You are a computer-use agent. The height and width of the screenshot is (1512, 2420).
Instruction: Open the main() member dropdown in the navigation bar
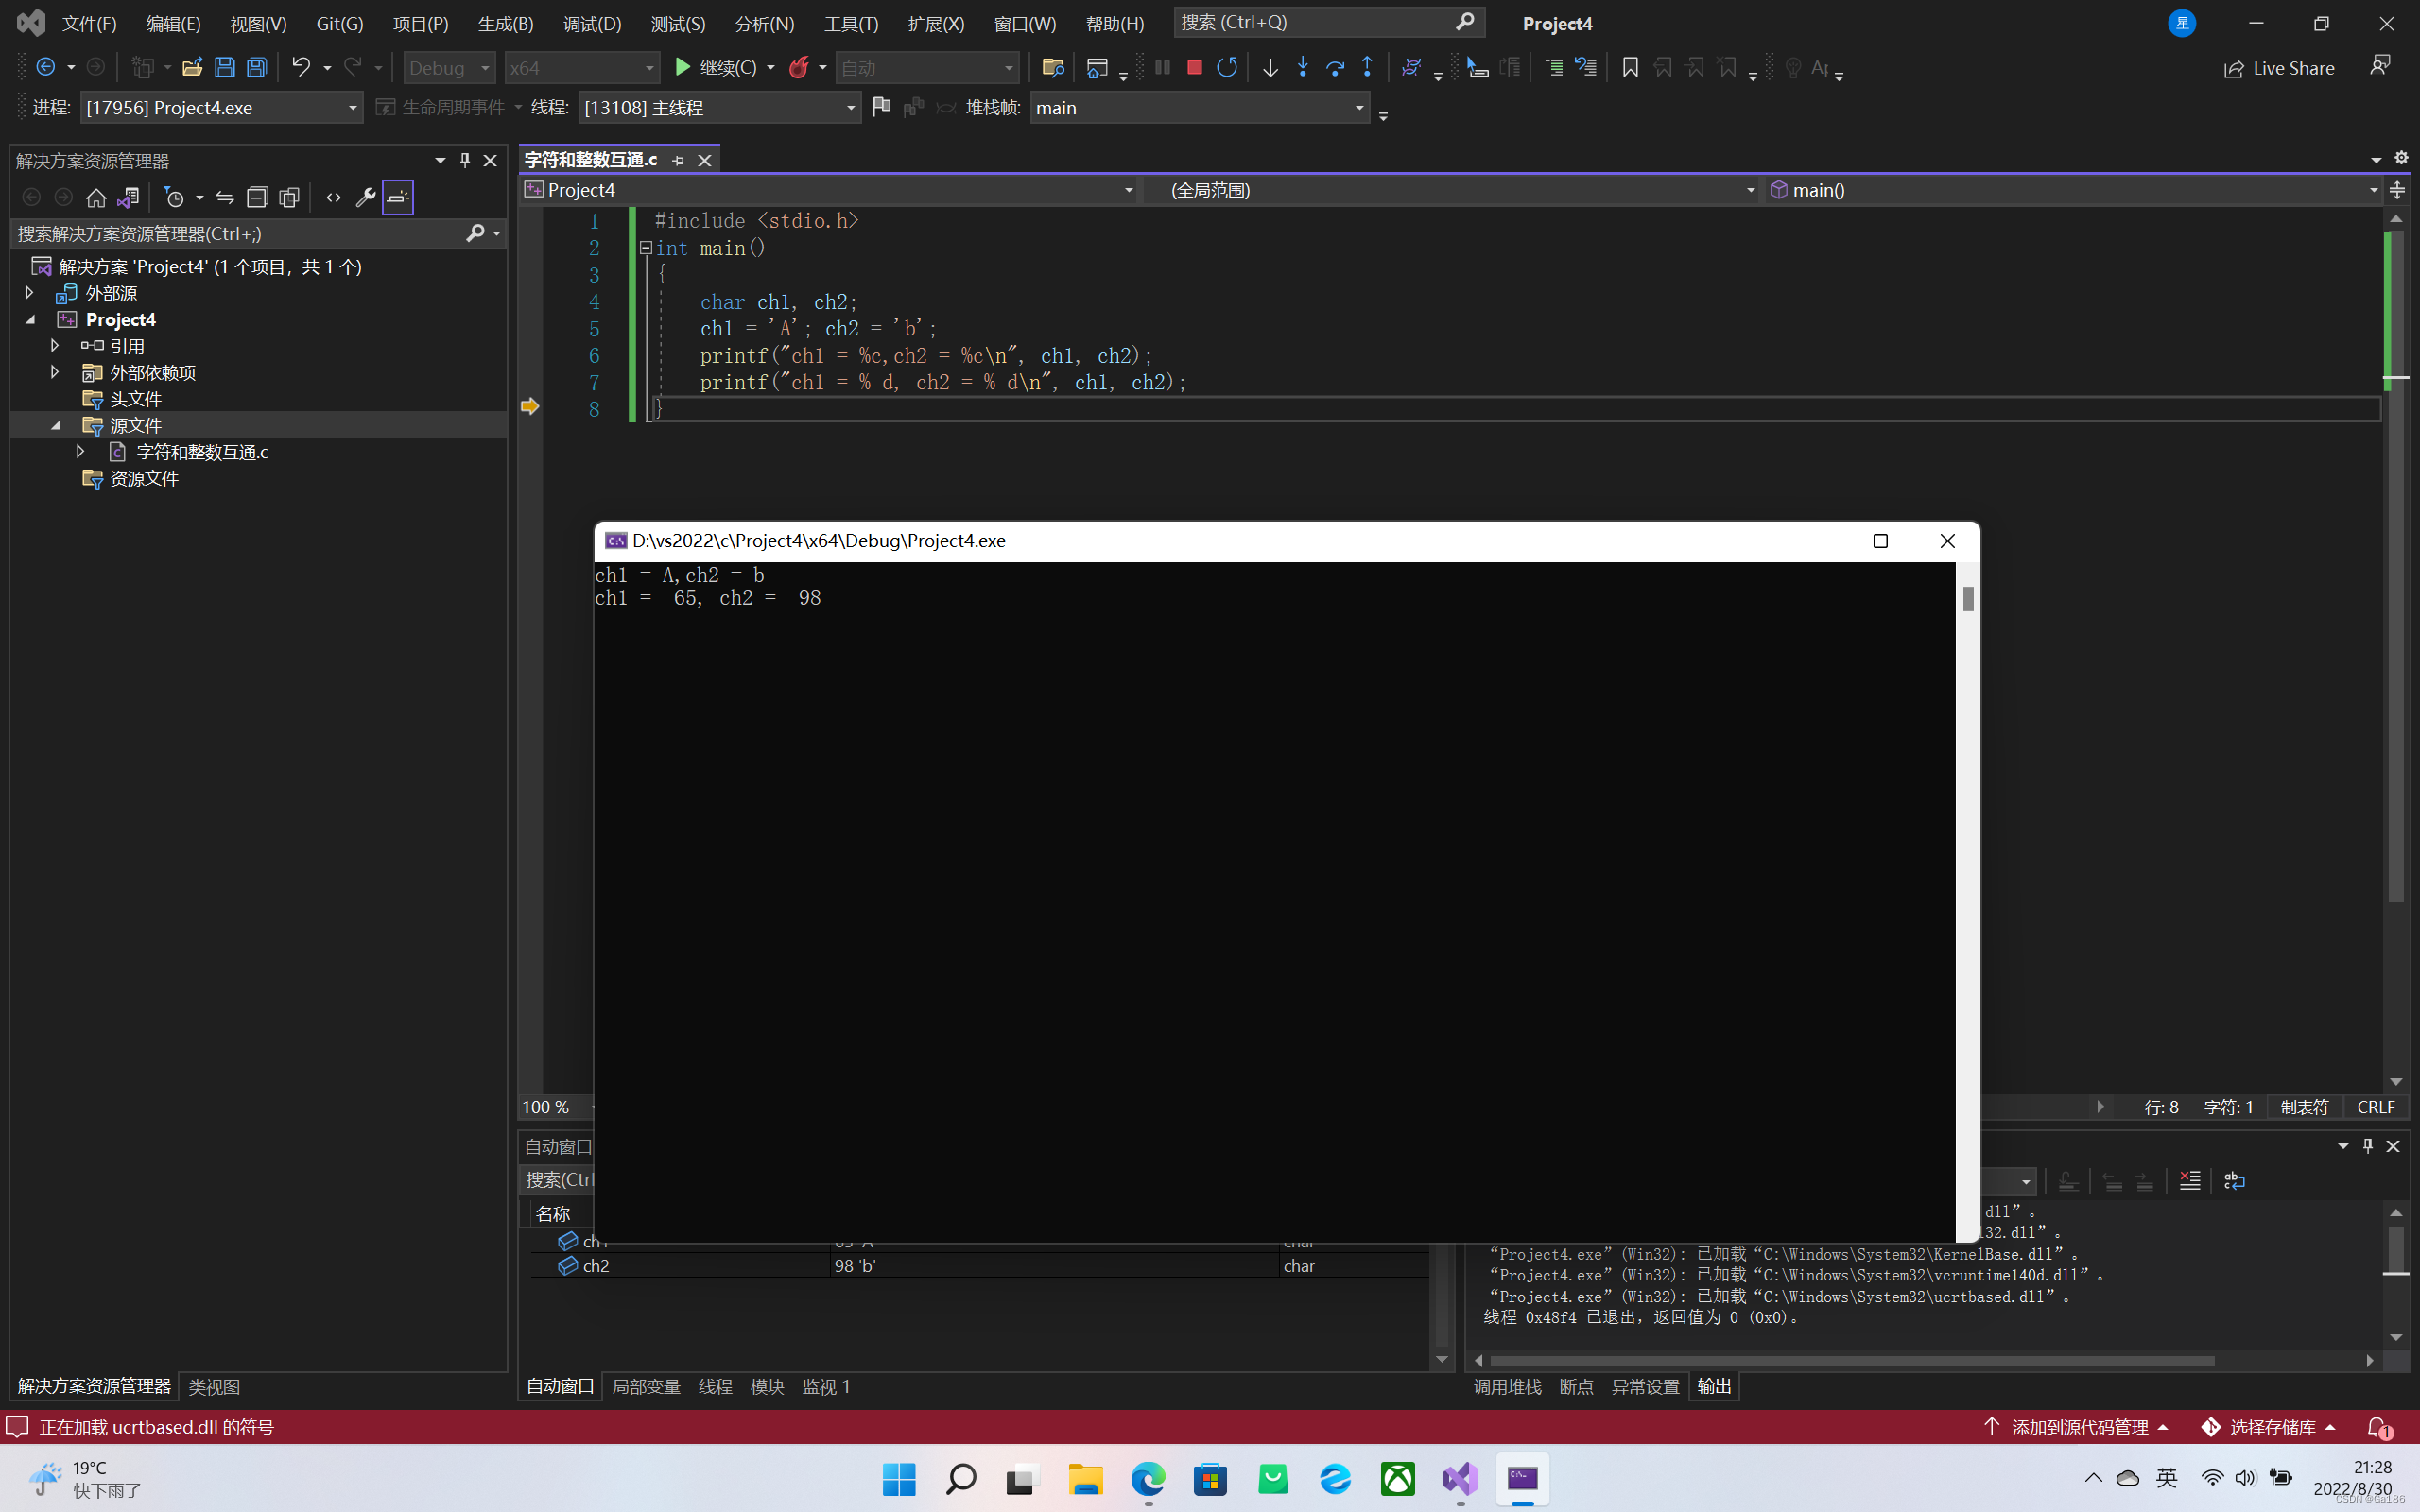point(2372,190)
